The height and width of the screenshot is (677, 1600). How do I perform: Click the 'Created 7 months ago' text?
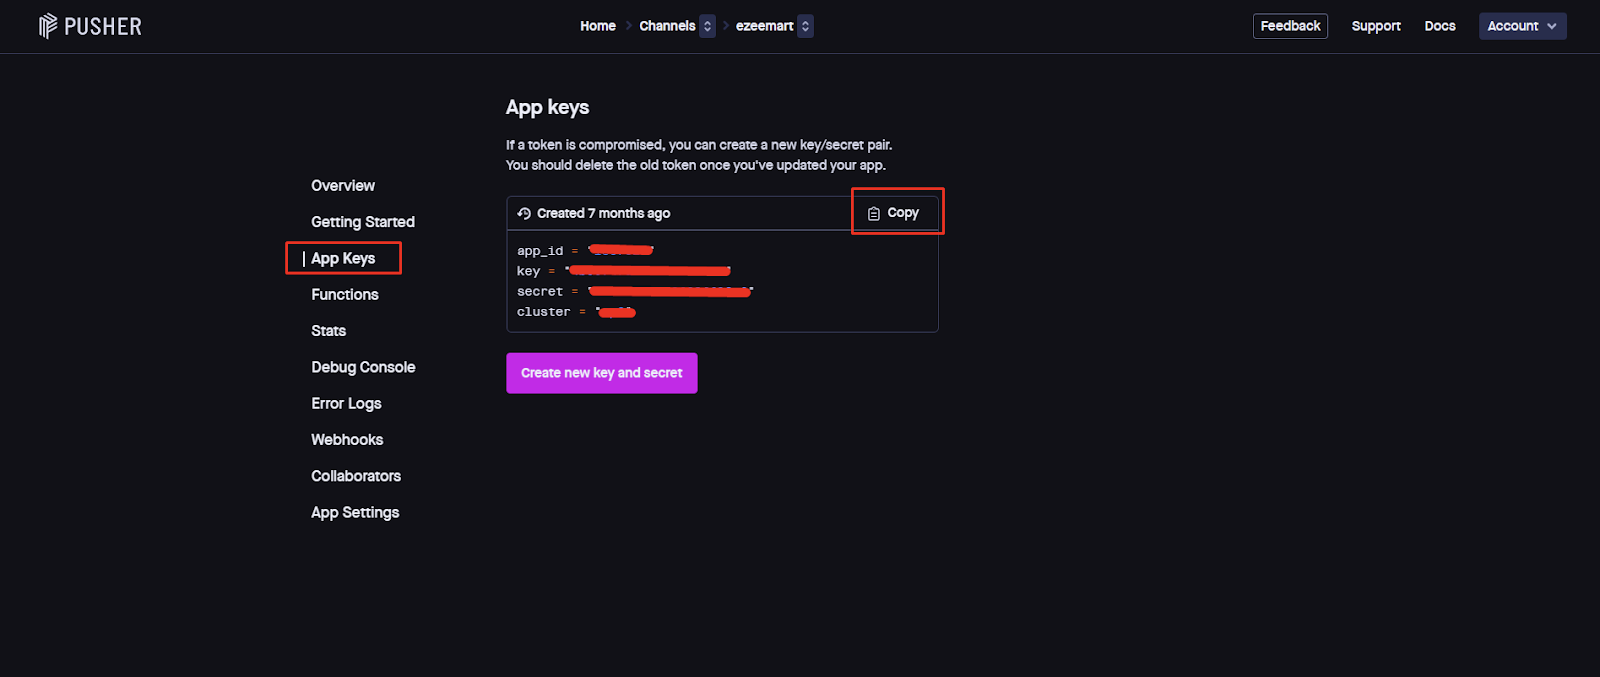click(x=603, y=213)
